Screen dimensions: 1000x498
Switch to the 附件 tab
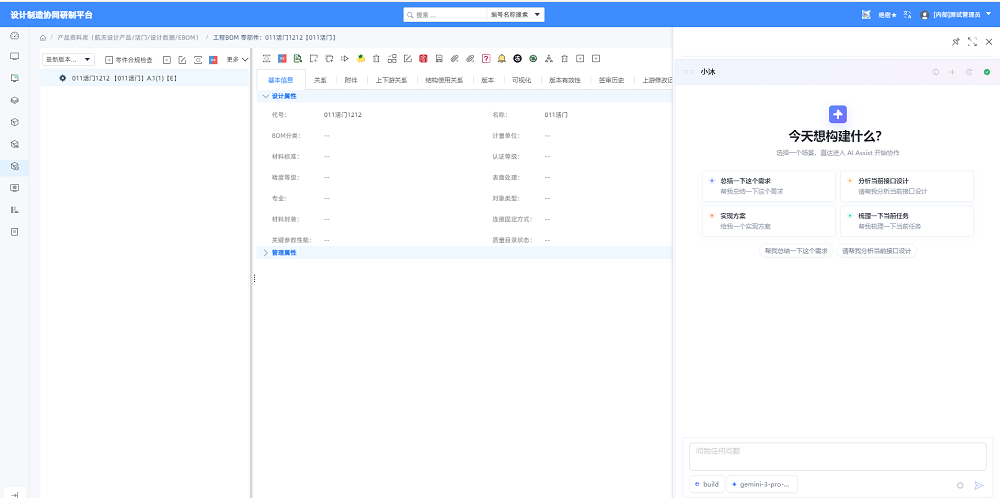click(x=351, y=80)
